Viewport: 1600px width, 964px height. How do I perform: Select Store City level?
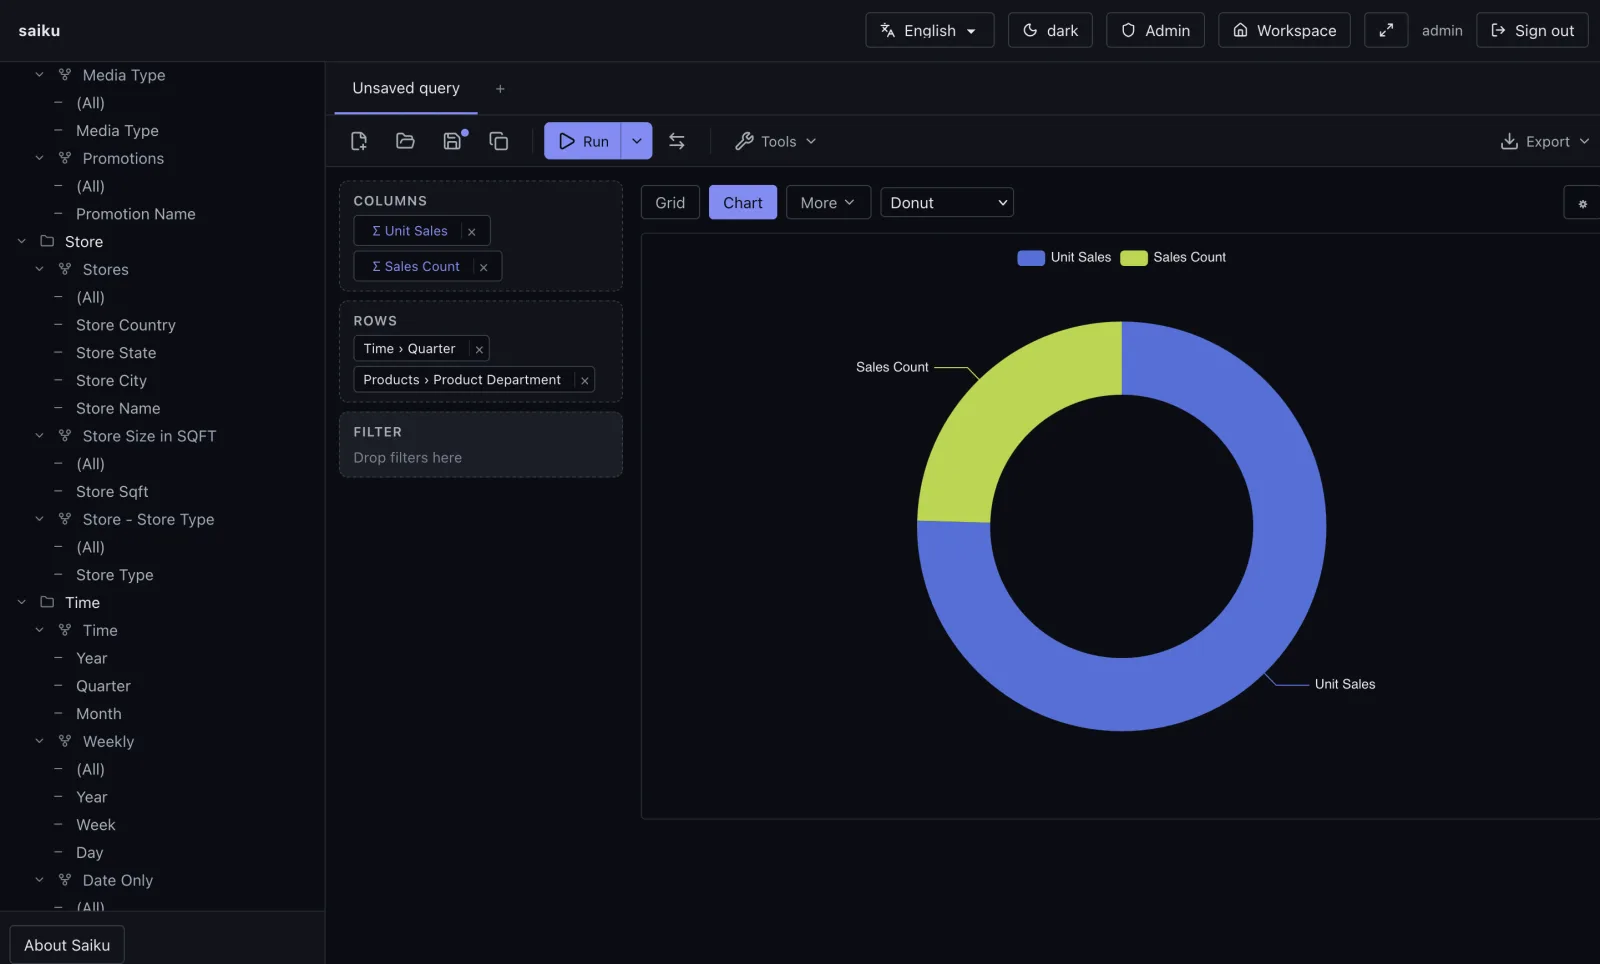(x=111, y=381)
